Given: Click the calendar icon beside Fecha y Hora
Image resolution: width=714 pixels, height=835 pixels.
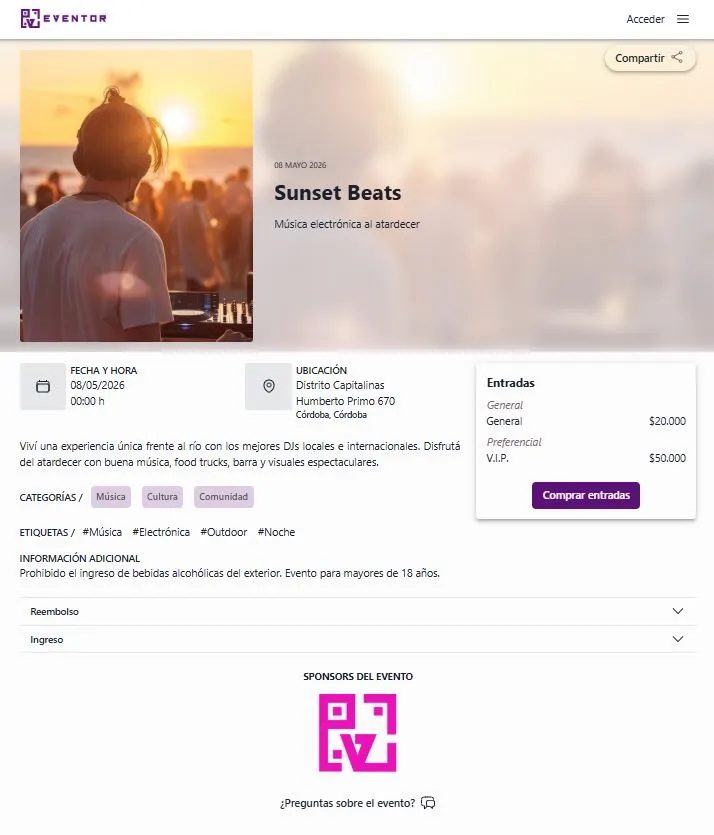Looking at the screenshot, I should pyautogui.click(x=43, y=386).
